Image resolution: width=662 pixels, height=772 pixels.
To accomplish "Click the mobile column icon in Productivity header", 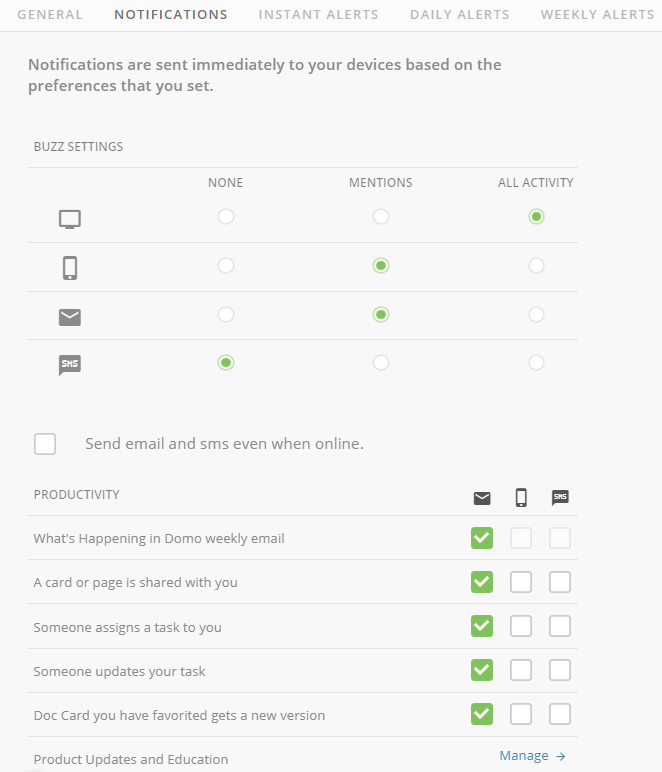I will point(521,497).
